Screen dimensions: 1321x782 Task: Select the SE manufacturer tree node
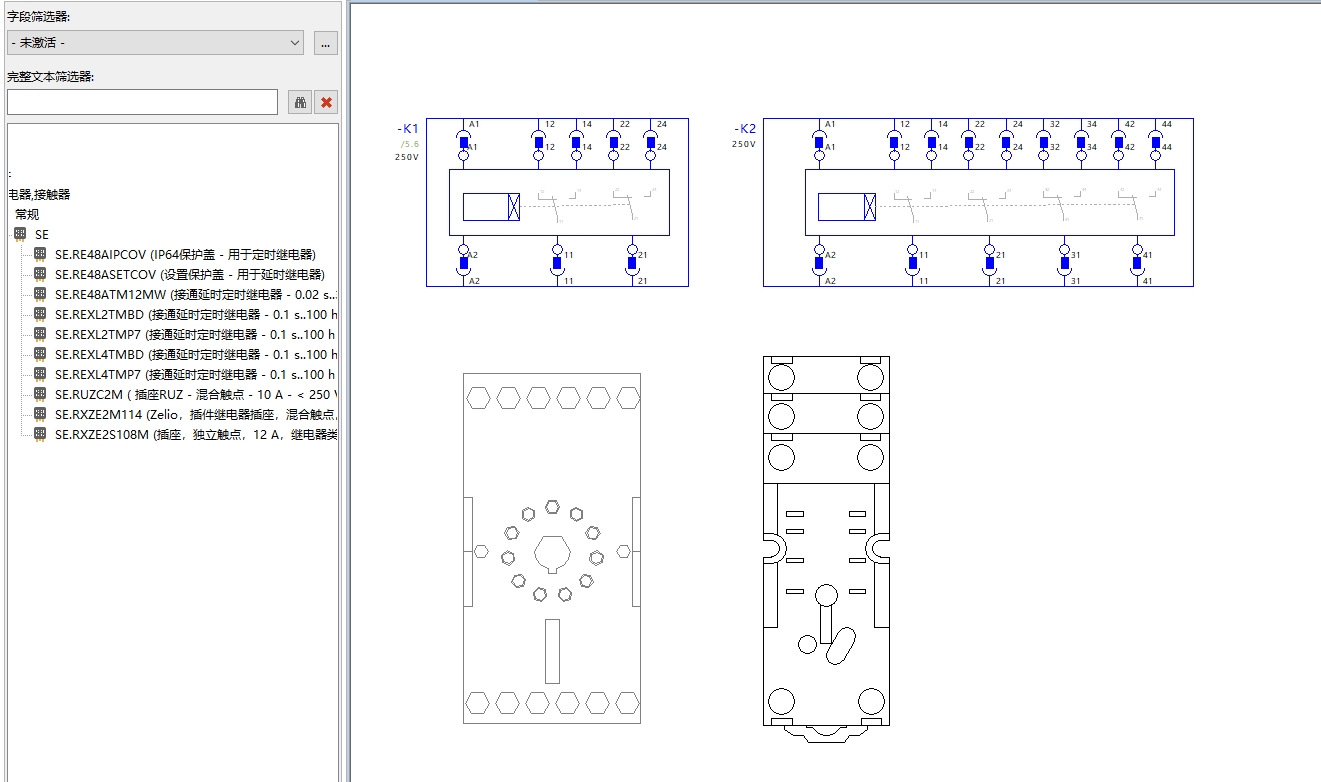coord(41,234)
